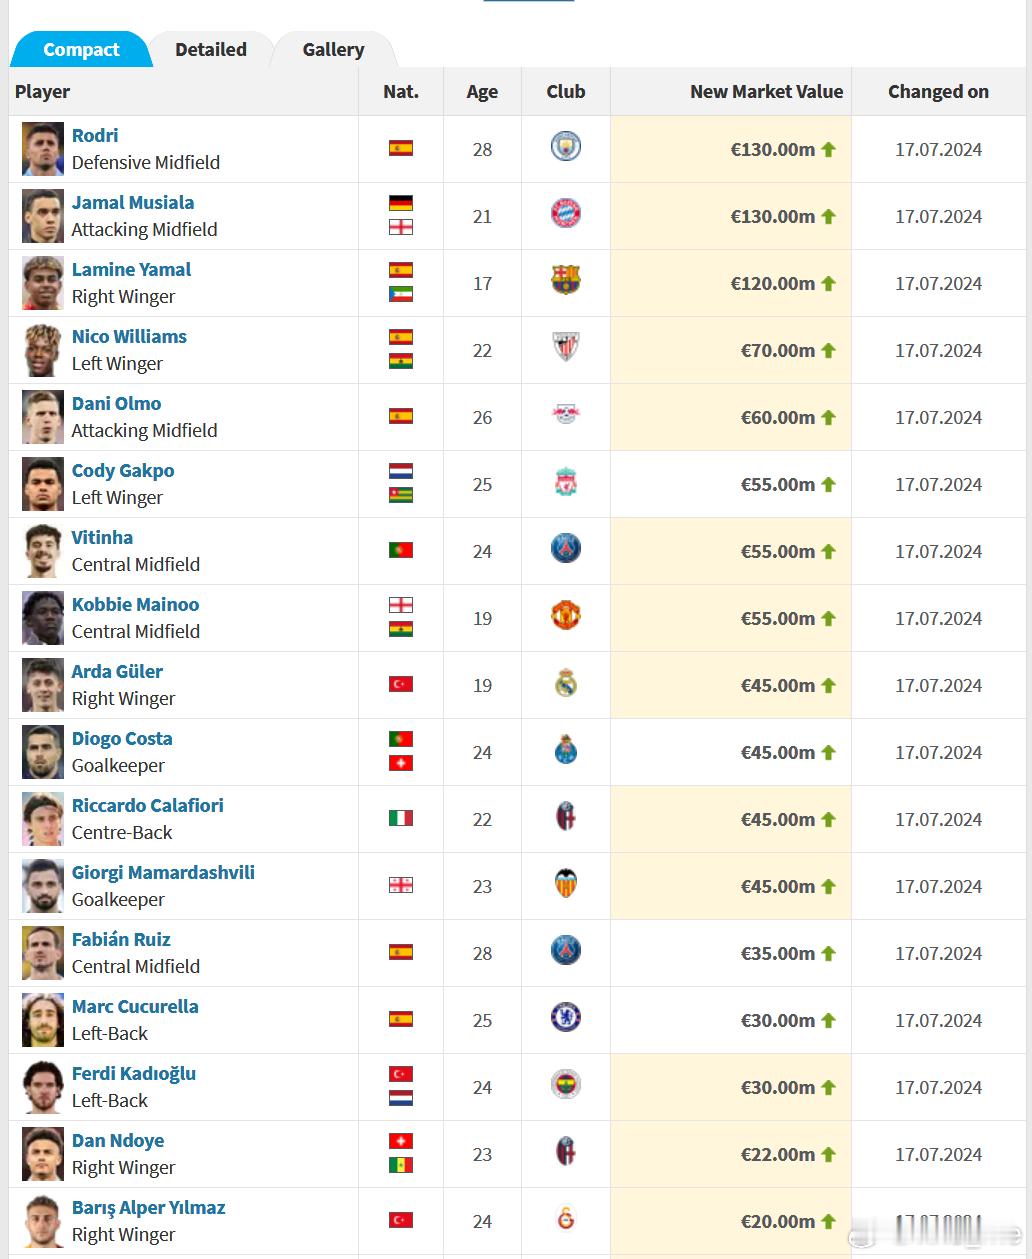Image resolution: width=1032 pixels, height=1259 pixels.
Task: Select the Liverpool club crest
Action: click(x=566, y=483)
